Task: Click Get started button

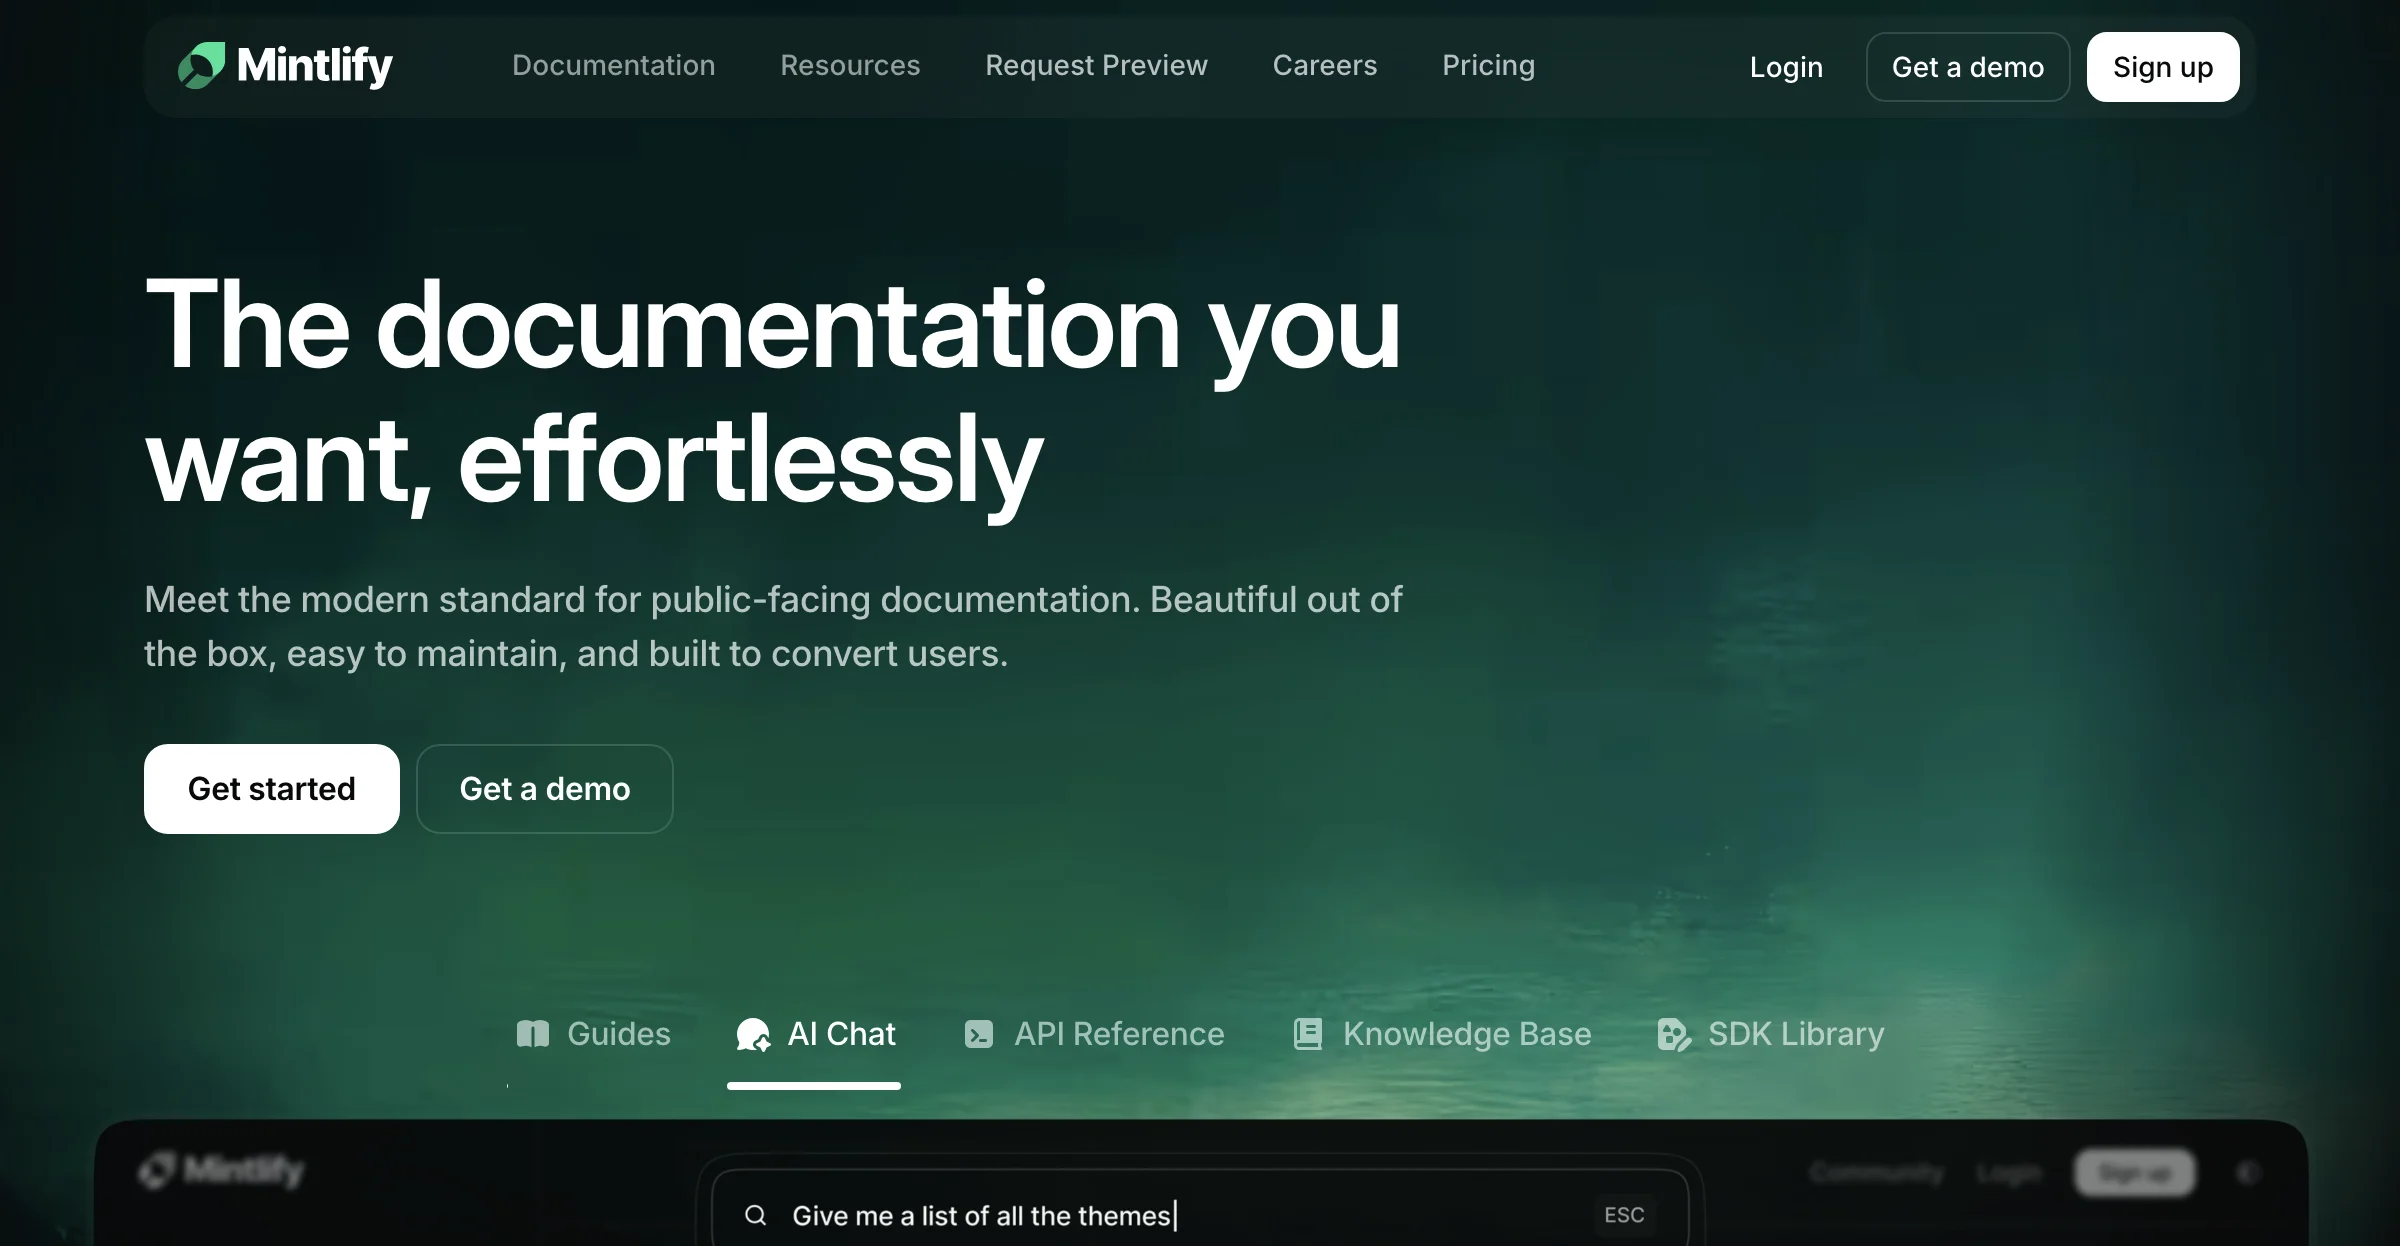Action: [x=271, y=787]
